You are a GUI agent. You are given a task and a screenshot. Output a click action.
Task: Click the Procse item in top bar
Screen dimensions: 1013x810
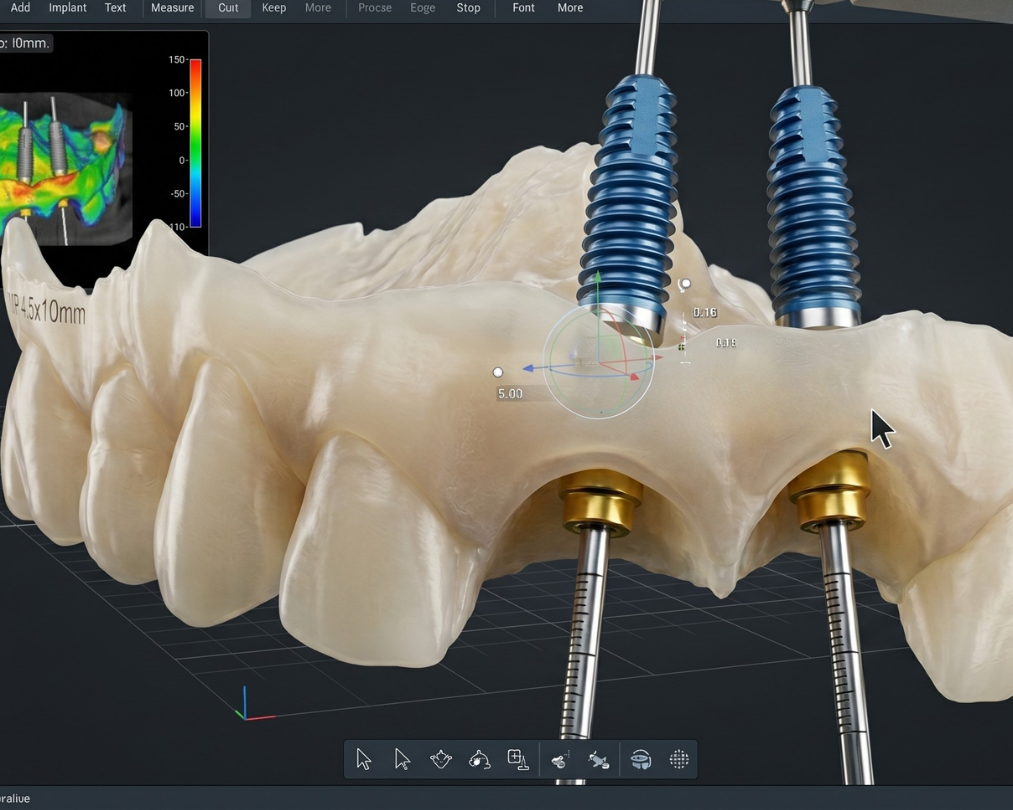point(375,8)
